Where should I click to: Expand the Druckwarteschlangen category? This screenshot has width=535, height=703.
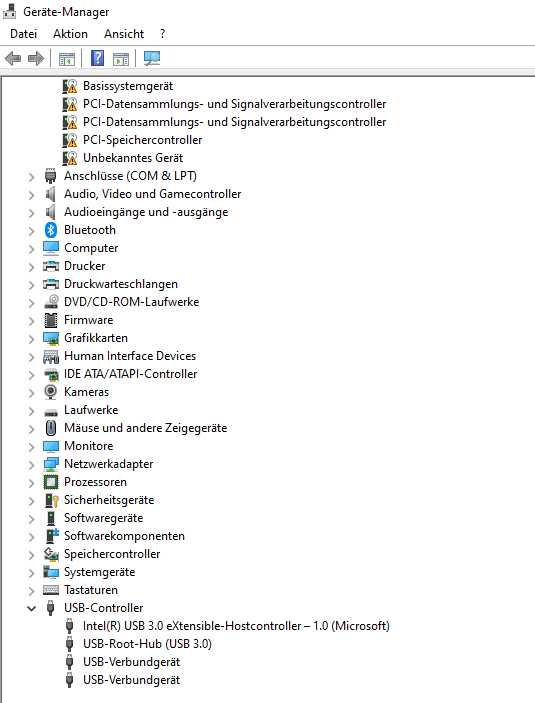coord(31,285)
